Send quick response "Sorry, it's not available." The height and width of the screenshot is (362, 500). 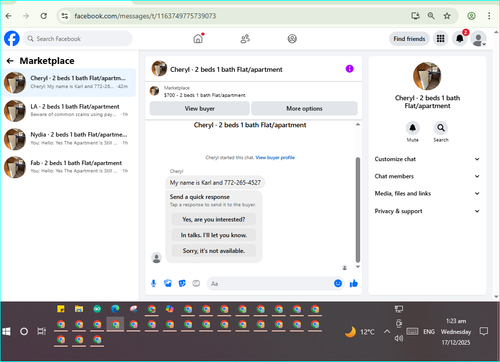click(214, 251)
